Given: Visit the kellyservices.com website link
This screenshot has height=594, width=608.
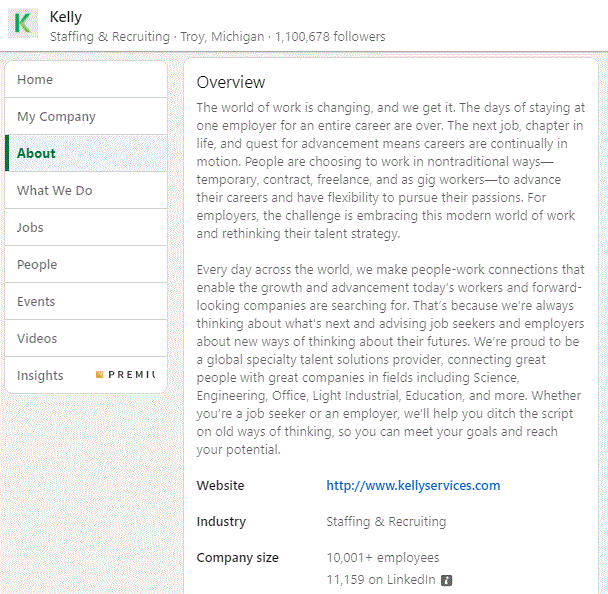Looking at the screenshot, I should 413,486.
